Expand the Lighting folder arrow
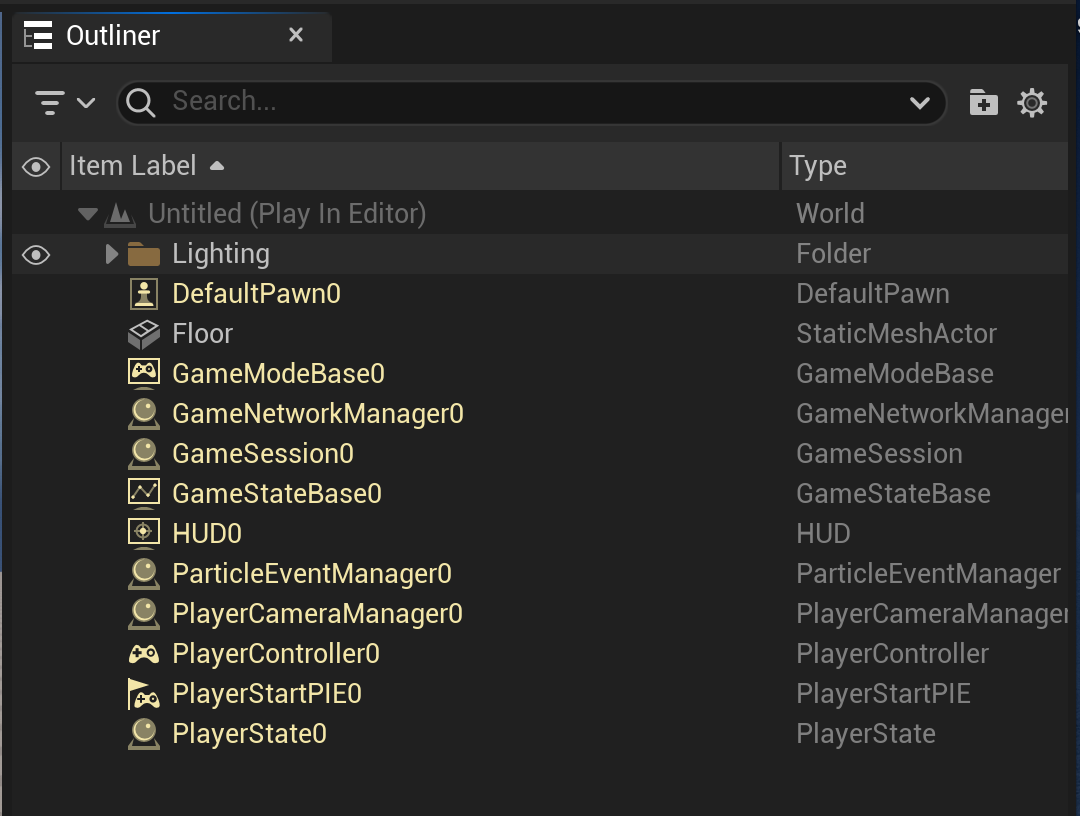 point(111,254)
